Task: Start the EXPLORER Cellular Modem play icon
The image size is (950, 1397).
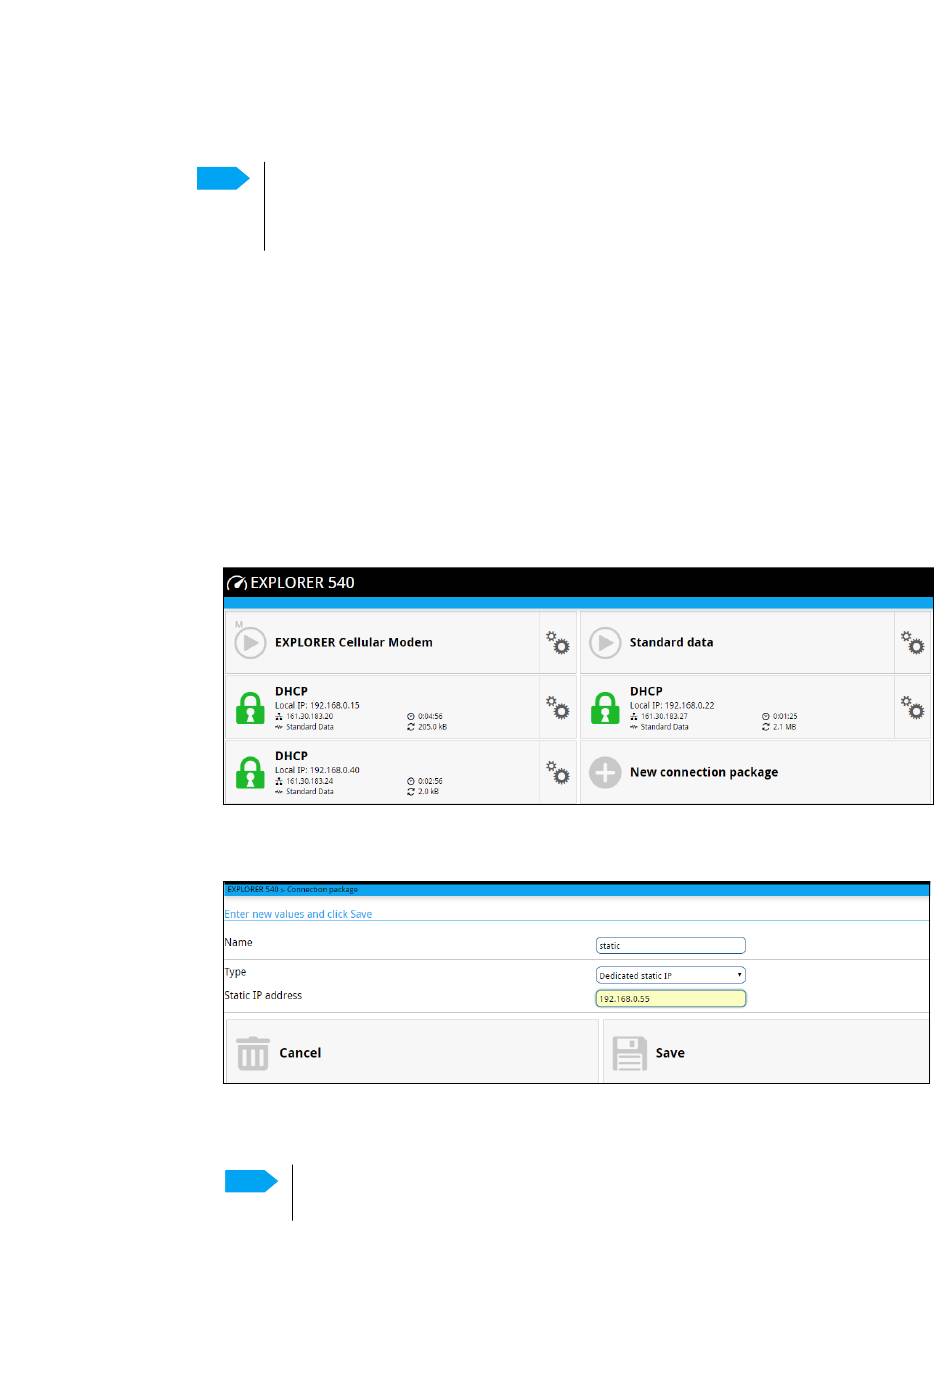Action: [x=250, y=642]
